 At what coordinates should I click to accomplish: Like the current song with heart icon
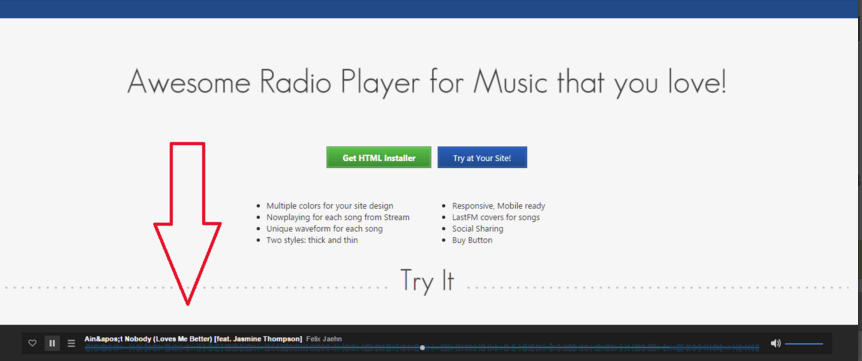click(32, 343)
